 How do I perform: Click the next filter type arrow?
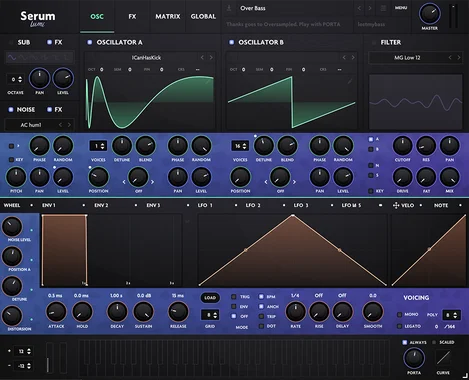click(x=459, y=58)
